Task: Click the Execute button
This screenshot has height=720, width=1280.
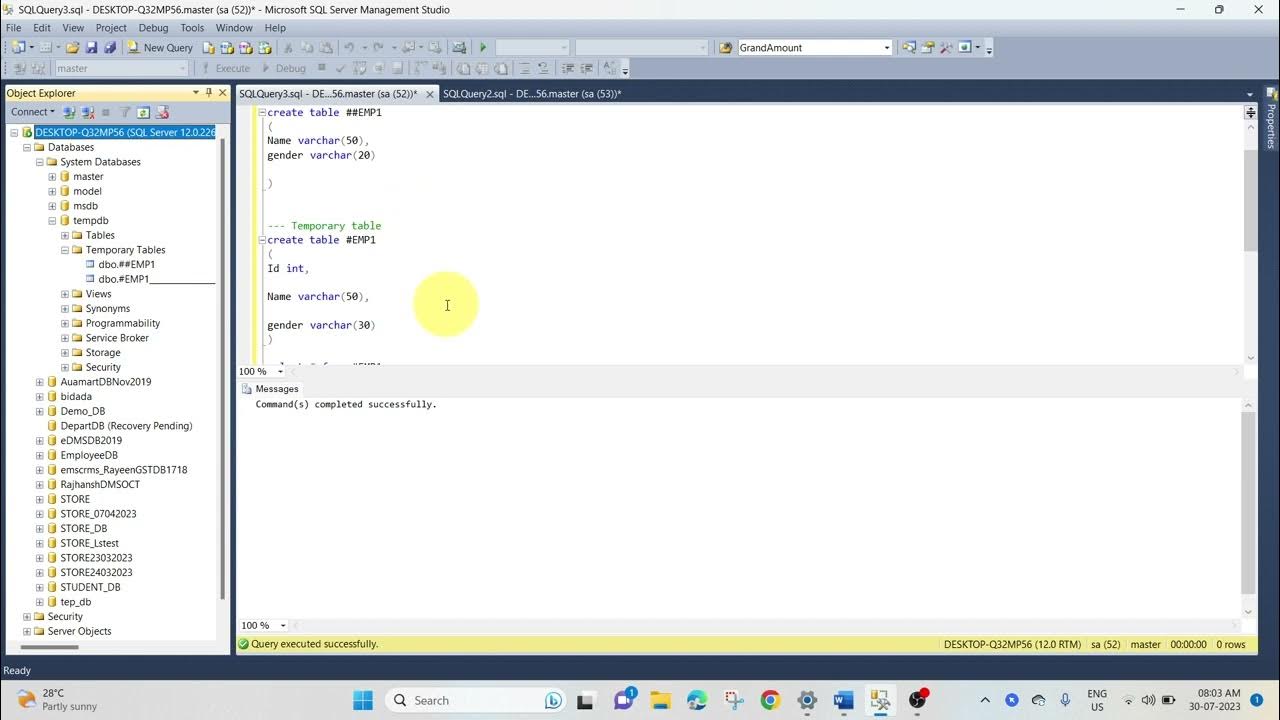Action: tap(225, 68)
